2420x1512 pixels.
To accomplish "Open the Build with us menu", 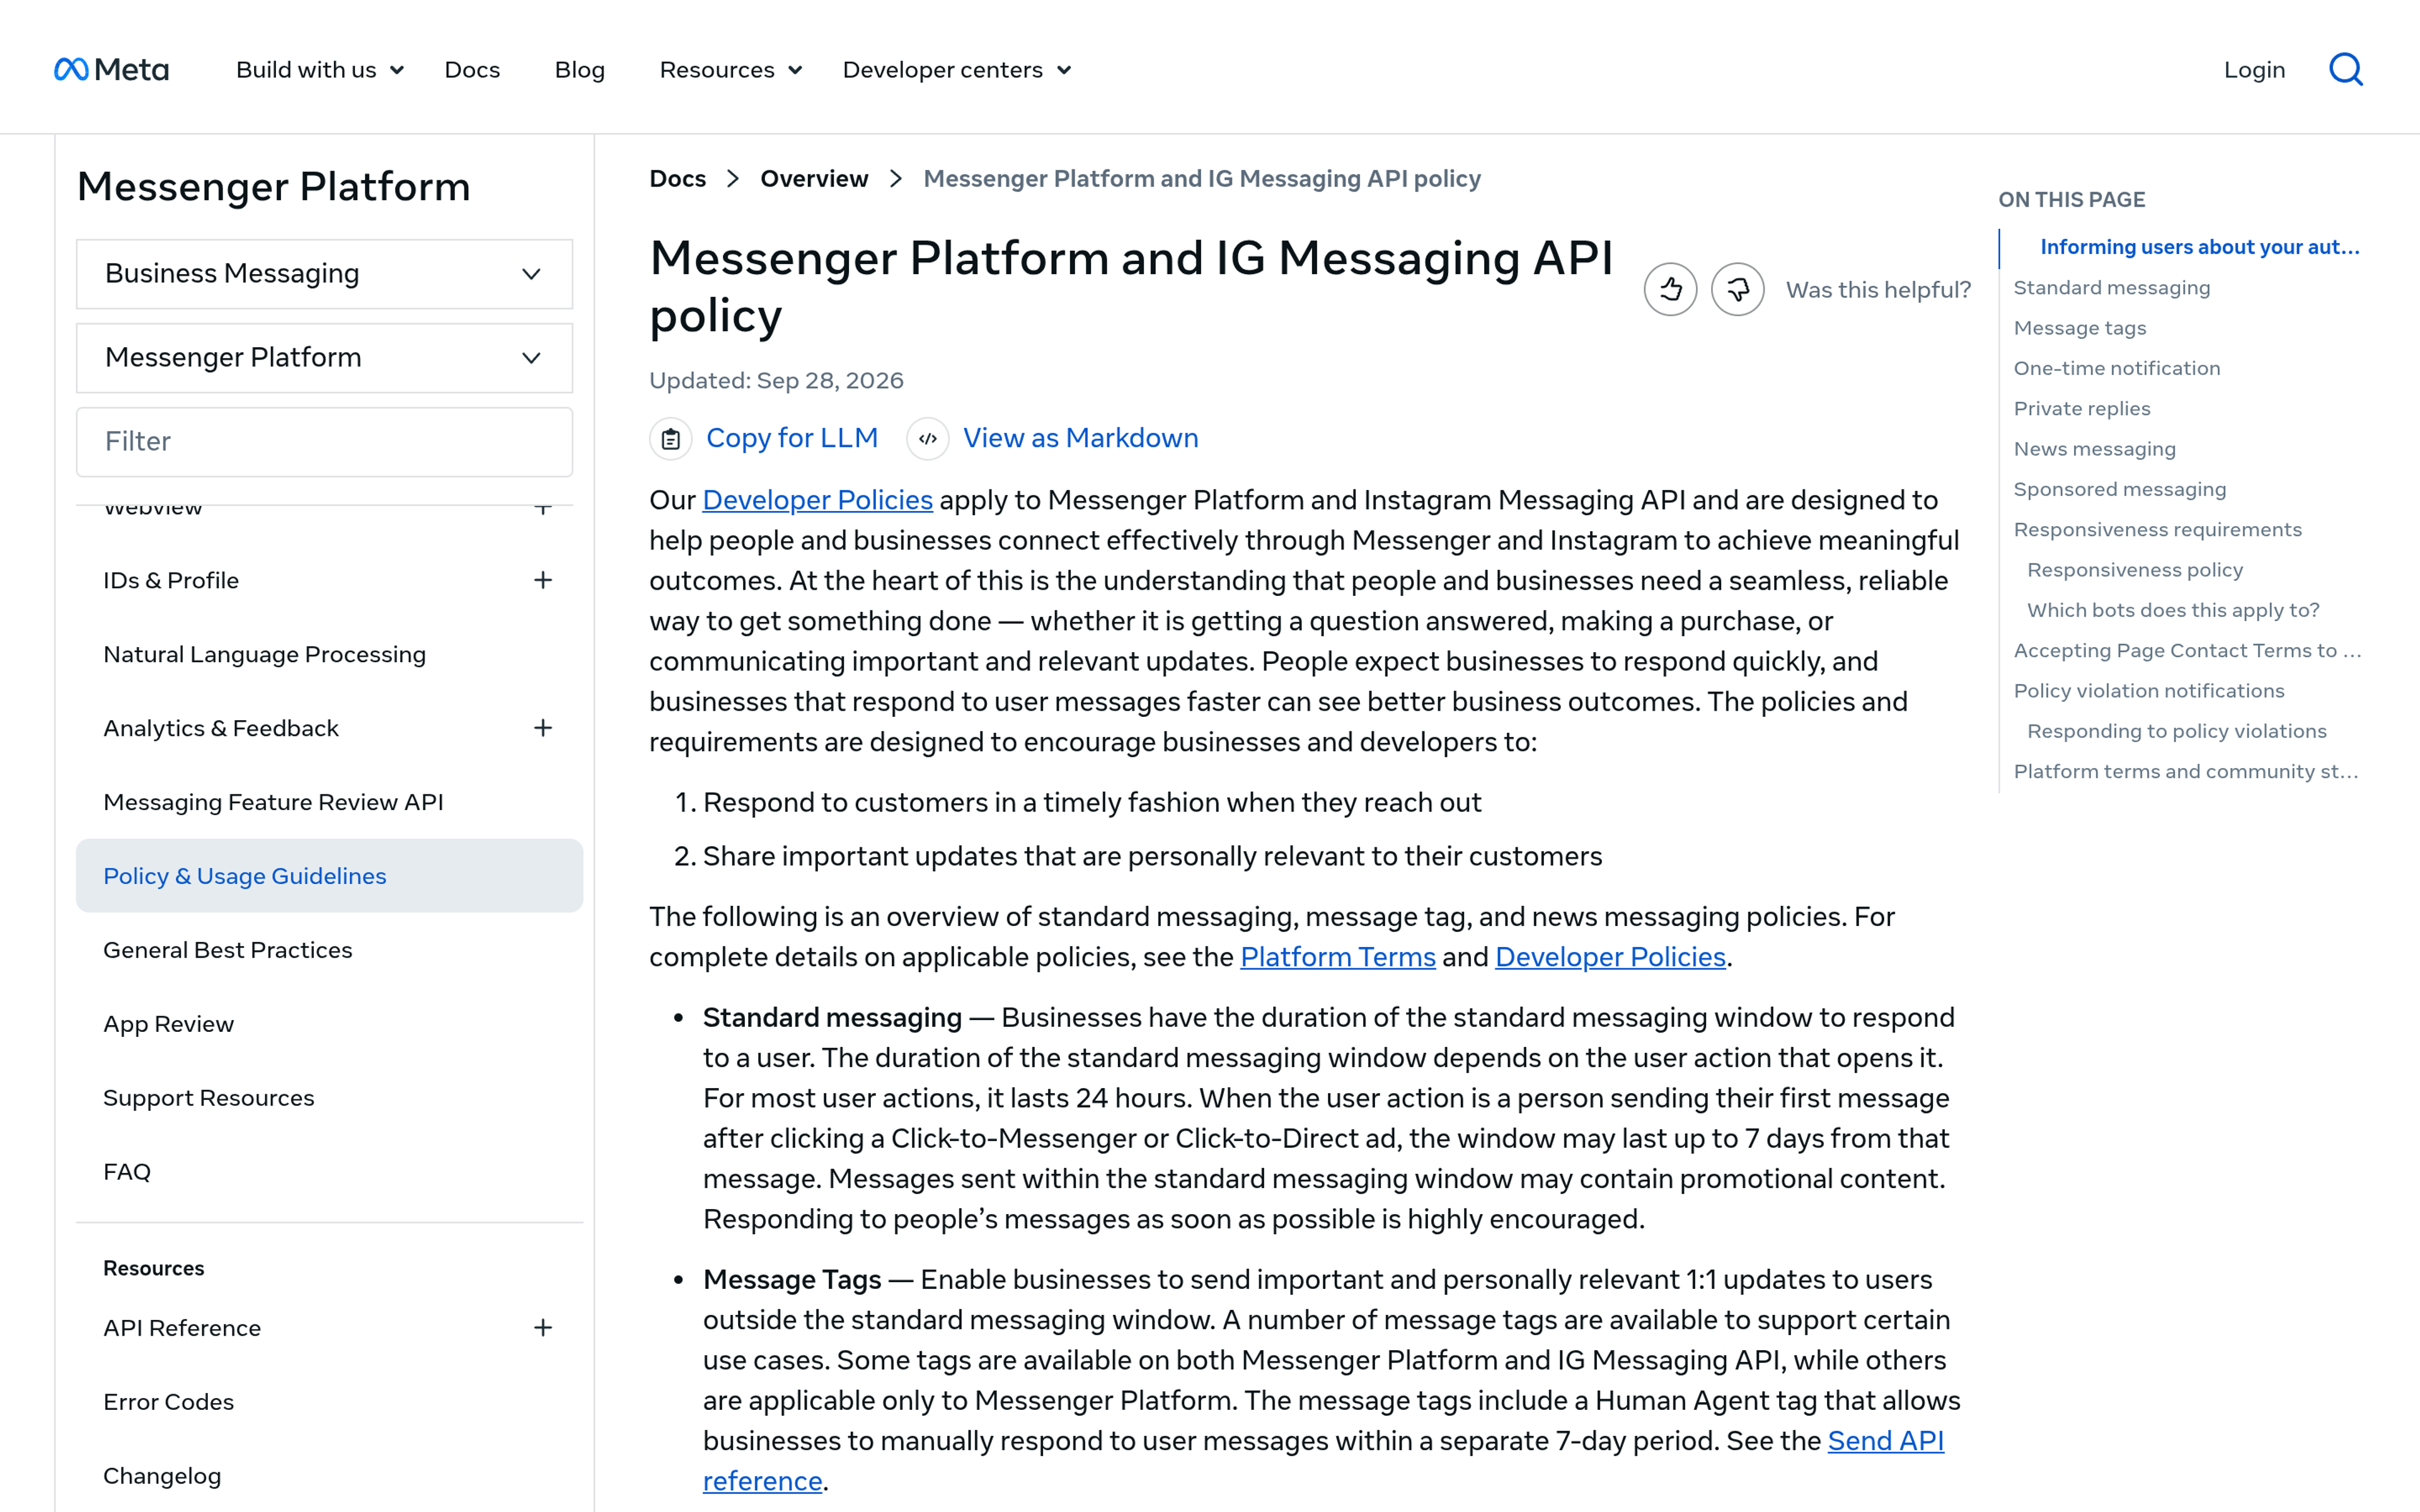I will 320,70.
